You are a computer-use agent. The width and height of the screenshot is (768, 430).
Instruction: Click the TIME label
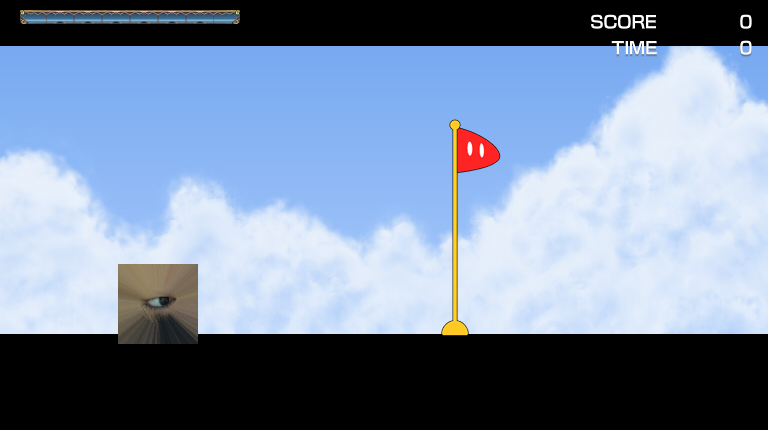pyautogui.click(x=634, y=48)
